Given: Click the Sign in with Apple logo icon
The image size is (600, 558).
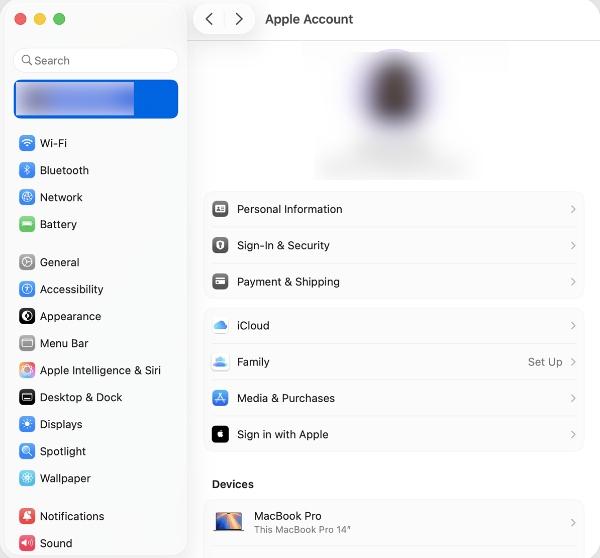Looking at the screenshot, I should tap(220, 434).
